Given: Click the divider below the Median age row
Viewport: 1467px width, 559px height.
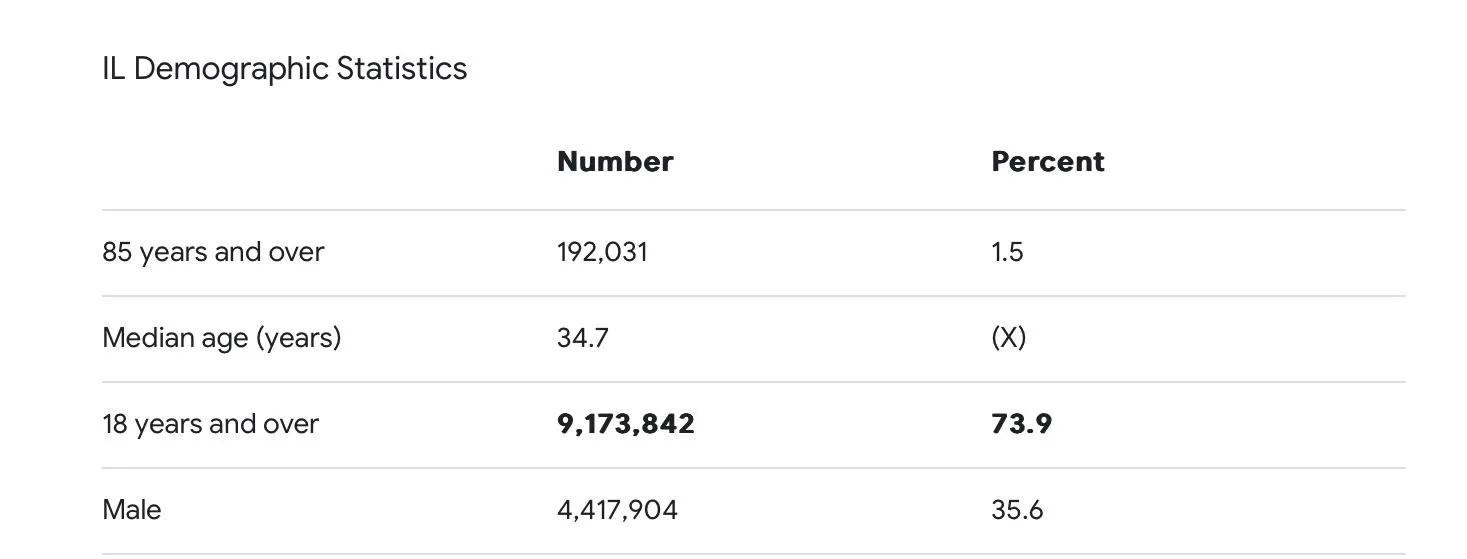Looking at the screenshot, I should pos(753,382).
